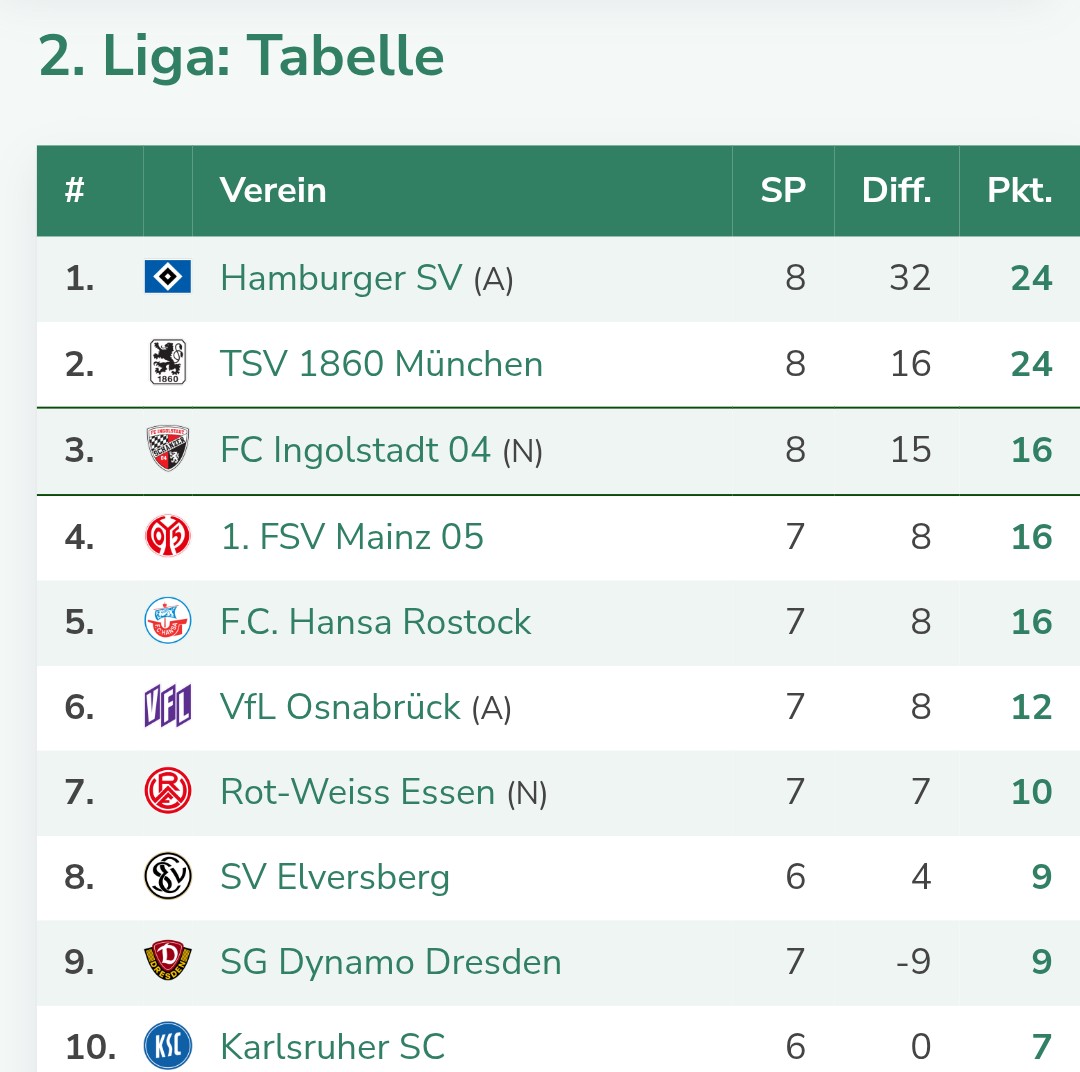Open the Karlsruher SC team link
This screenshot has height=1072, width=1080.
(332, 1046)
